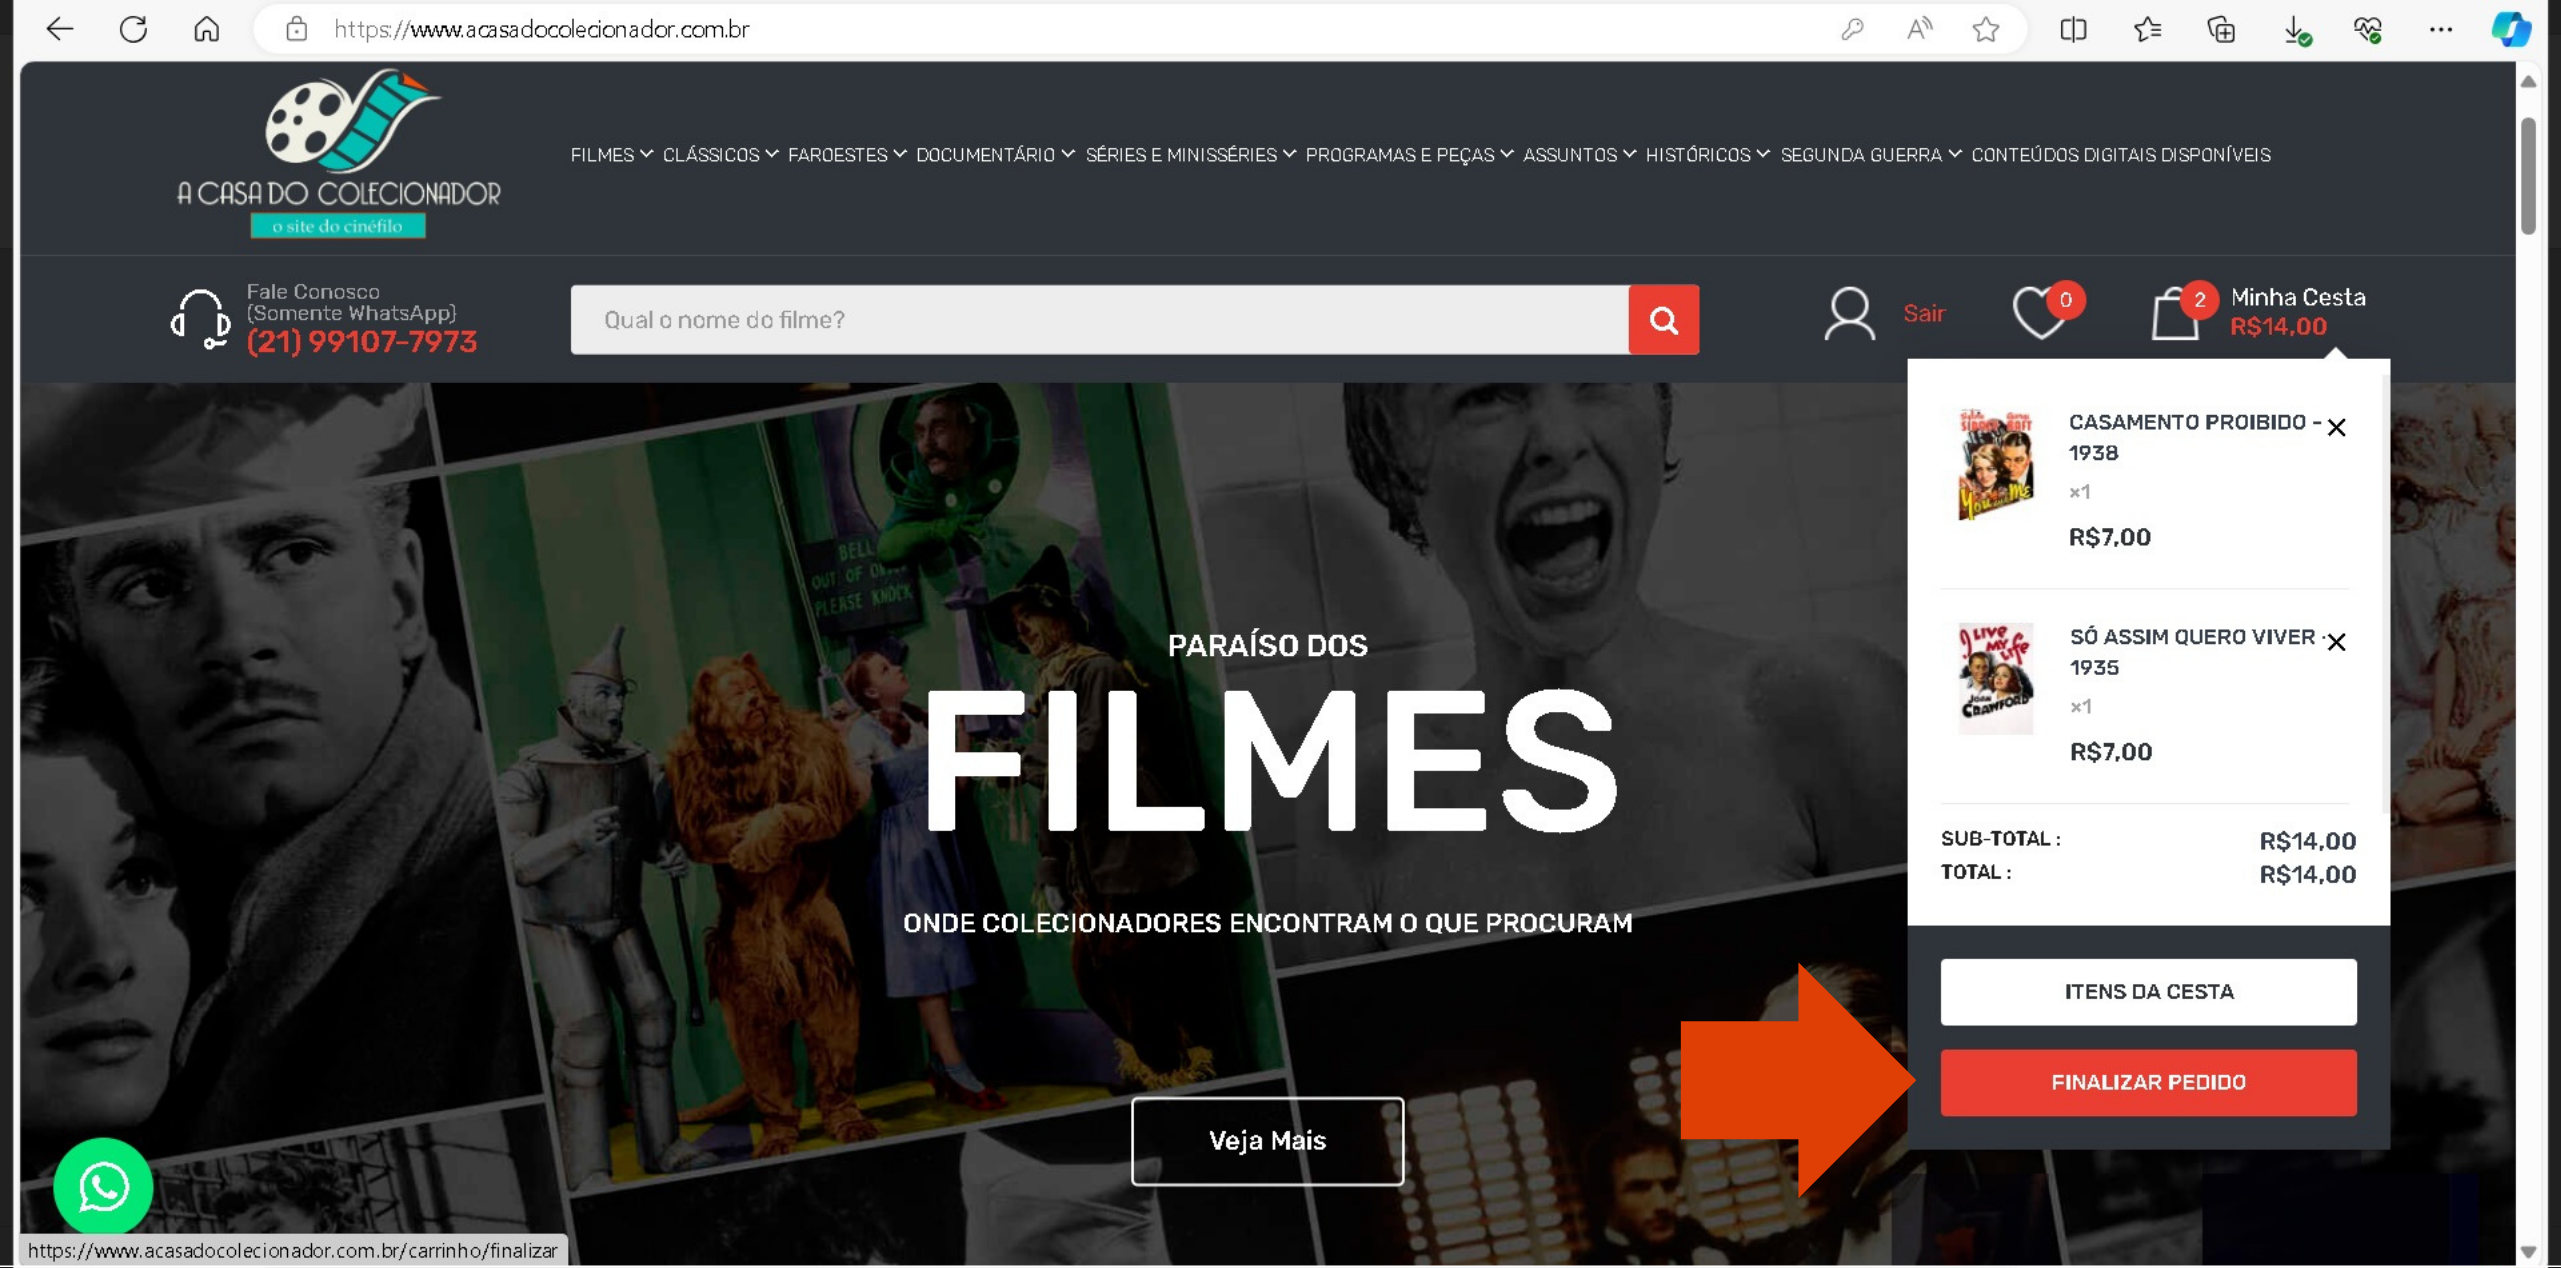
Task: Expand FILMES dropdown menu
Action: click(611, 155)
